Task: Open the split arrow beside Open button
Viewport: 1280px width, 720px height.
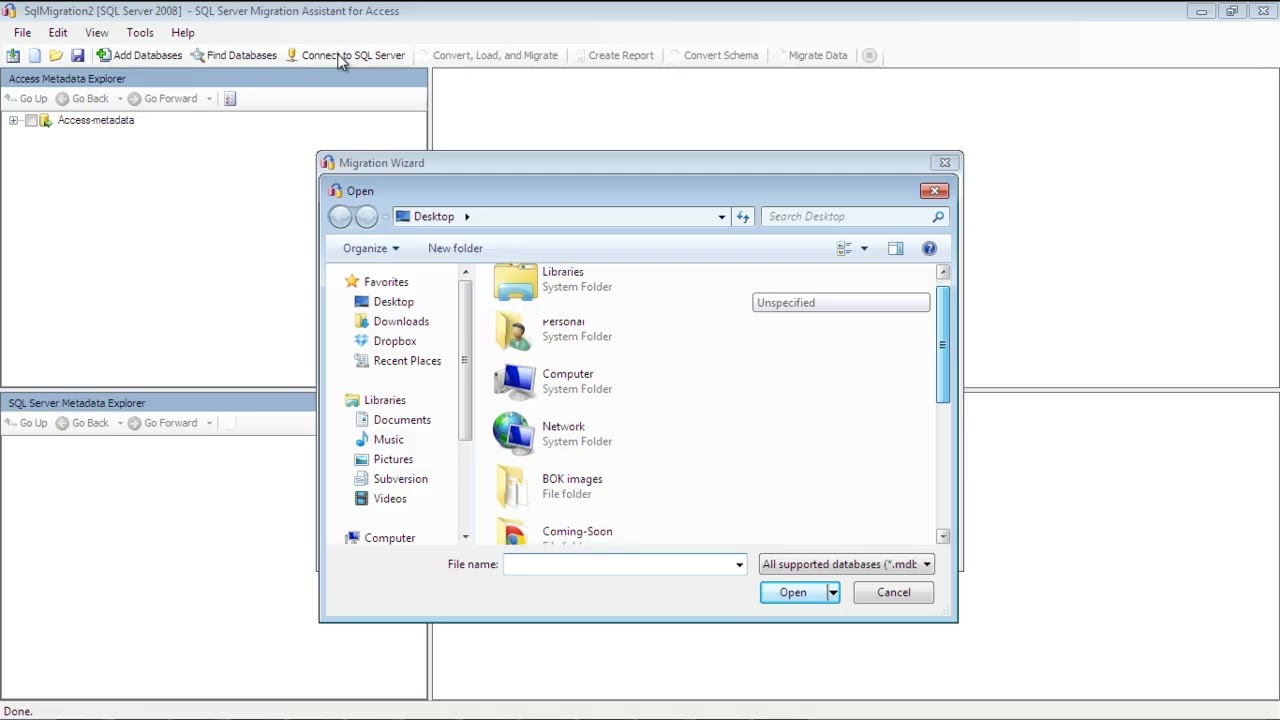Action: point(833,593)
